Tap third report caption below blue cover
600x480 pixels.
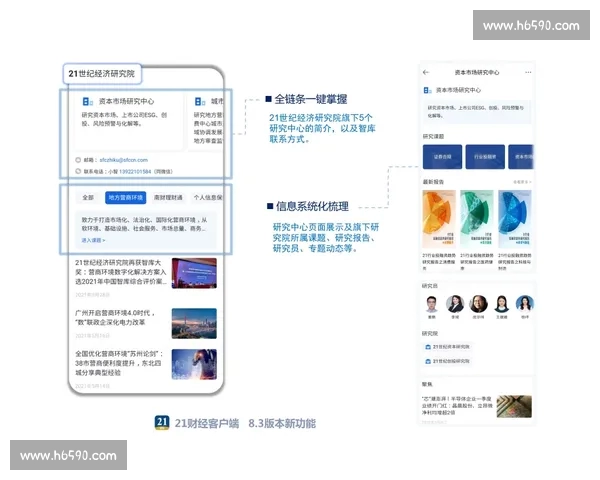[515, 262]
